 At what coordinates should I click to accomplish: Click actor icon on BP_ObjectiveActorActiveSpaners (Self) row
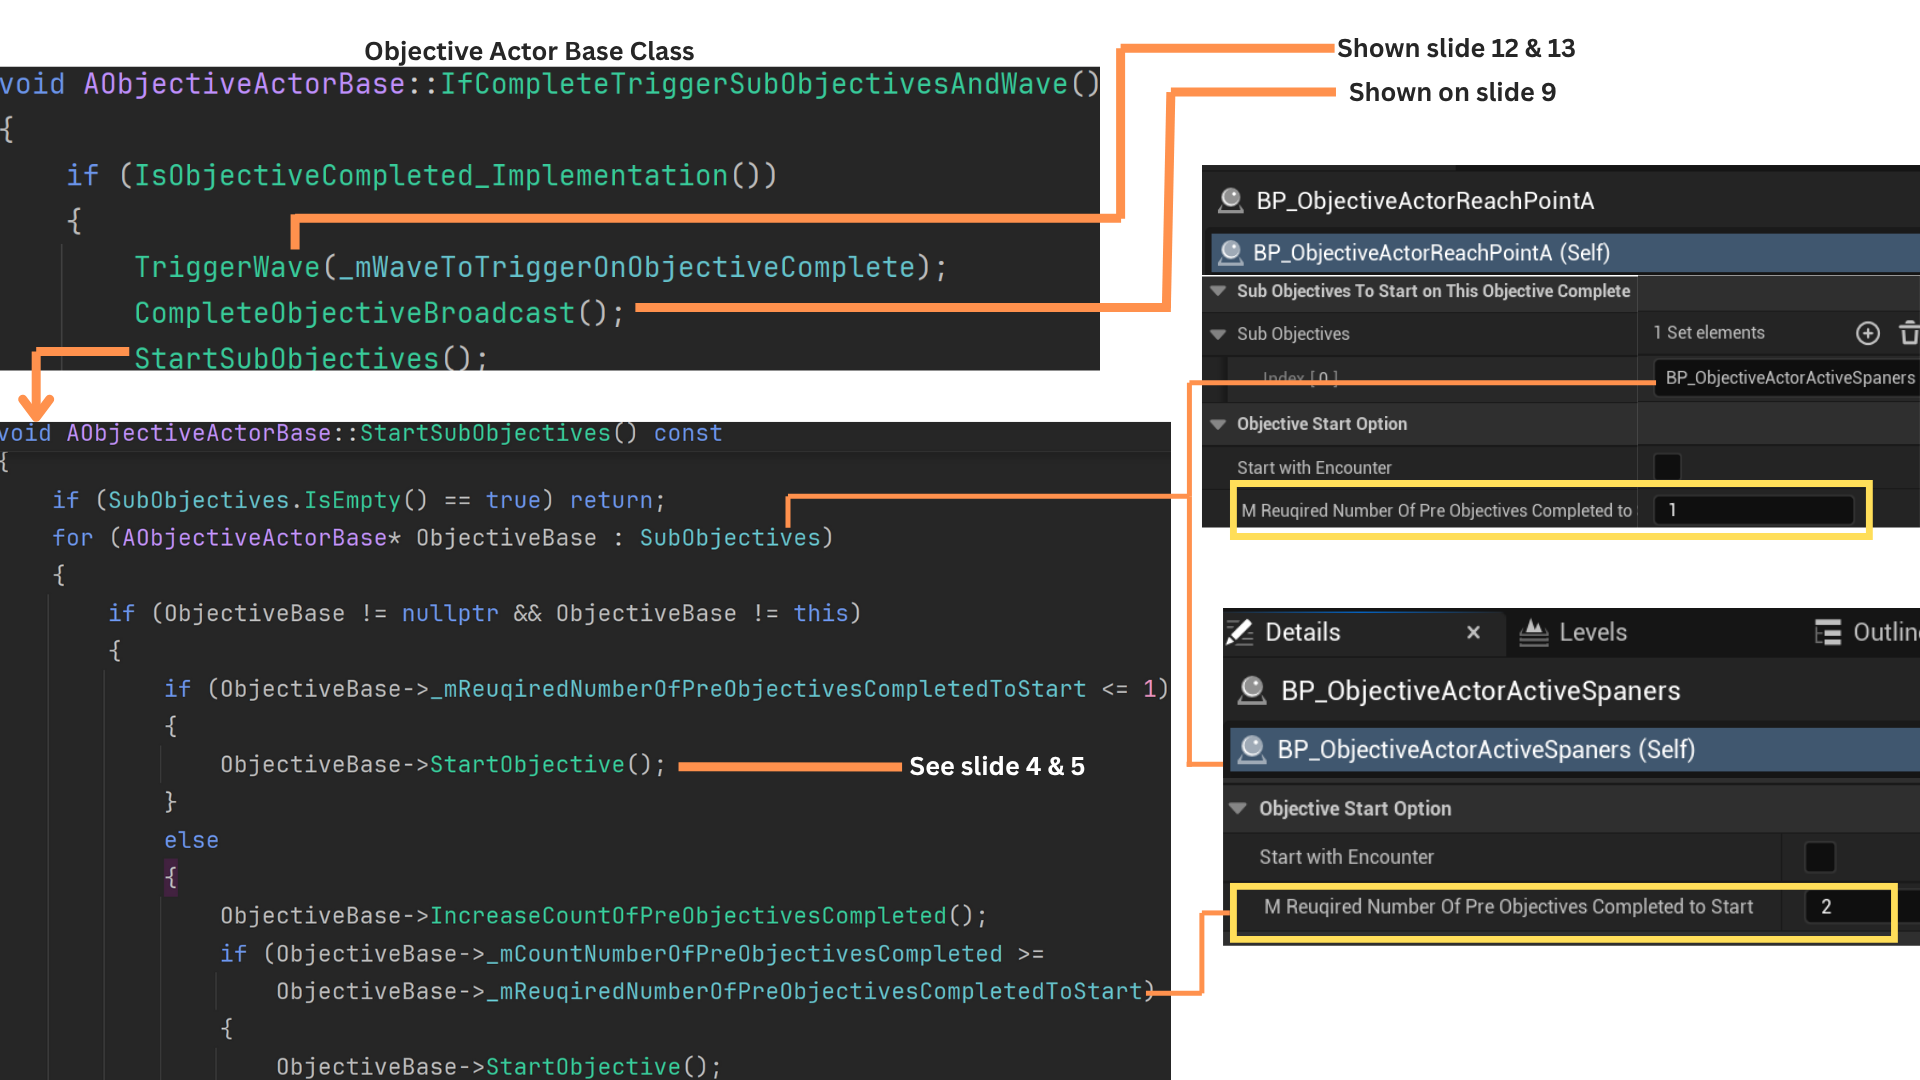pyautogui.click(x=1252, y=749)
